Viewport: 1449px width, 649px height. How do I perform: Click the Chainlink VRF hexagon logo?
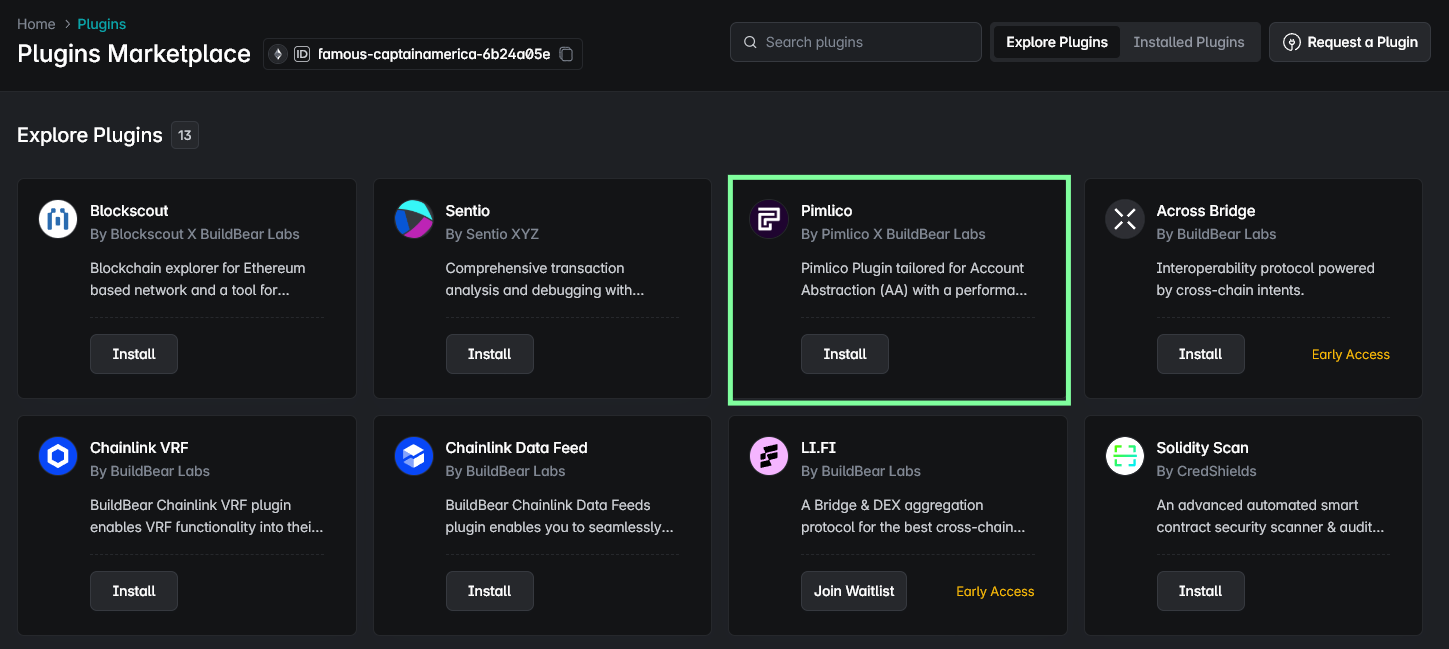point(57,456)
